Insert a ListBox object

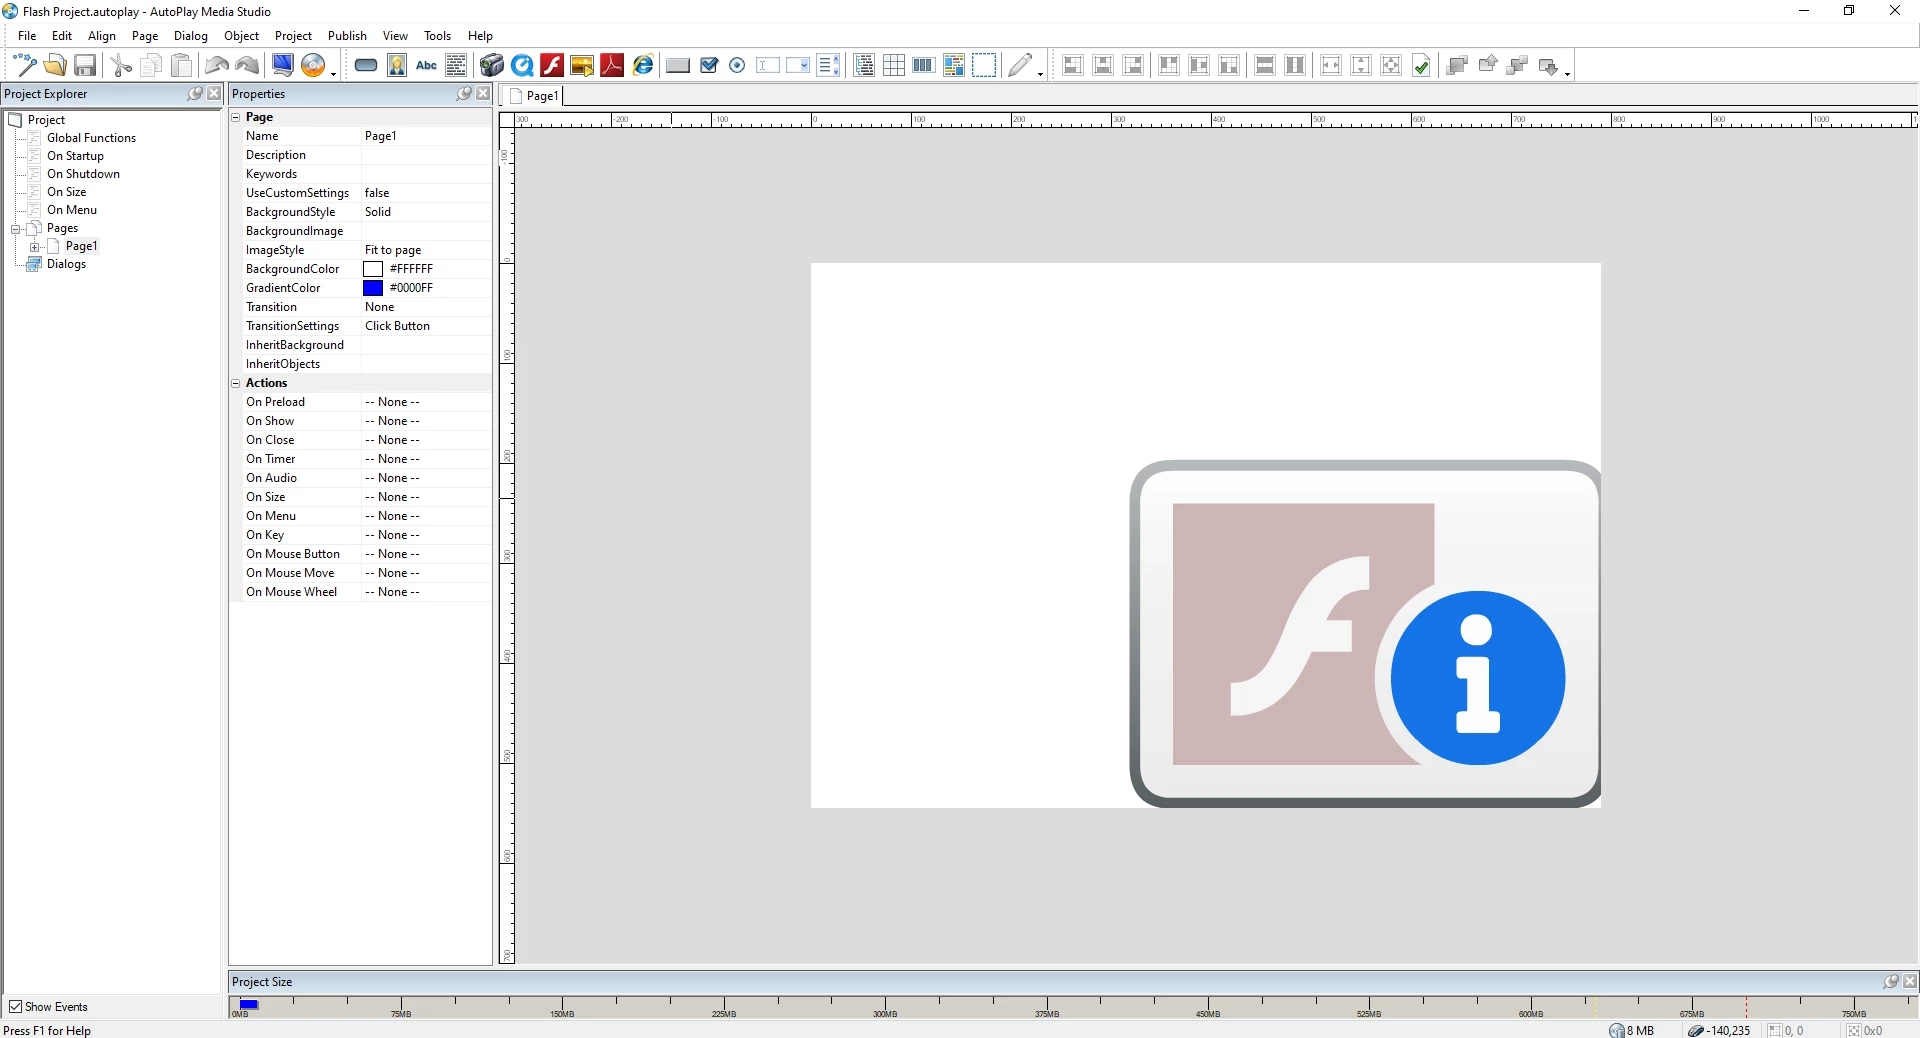pyautogui.click(x=828, y=66)
